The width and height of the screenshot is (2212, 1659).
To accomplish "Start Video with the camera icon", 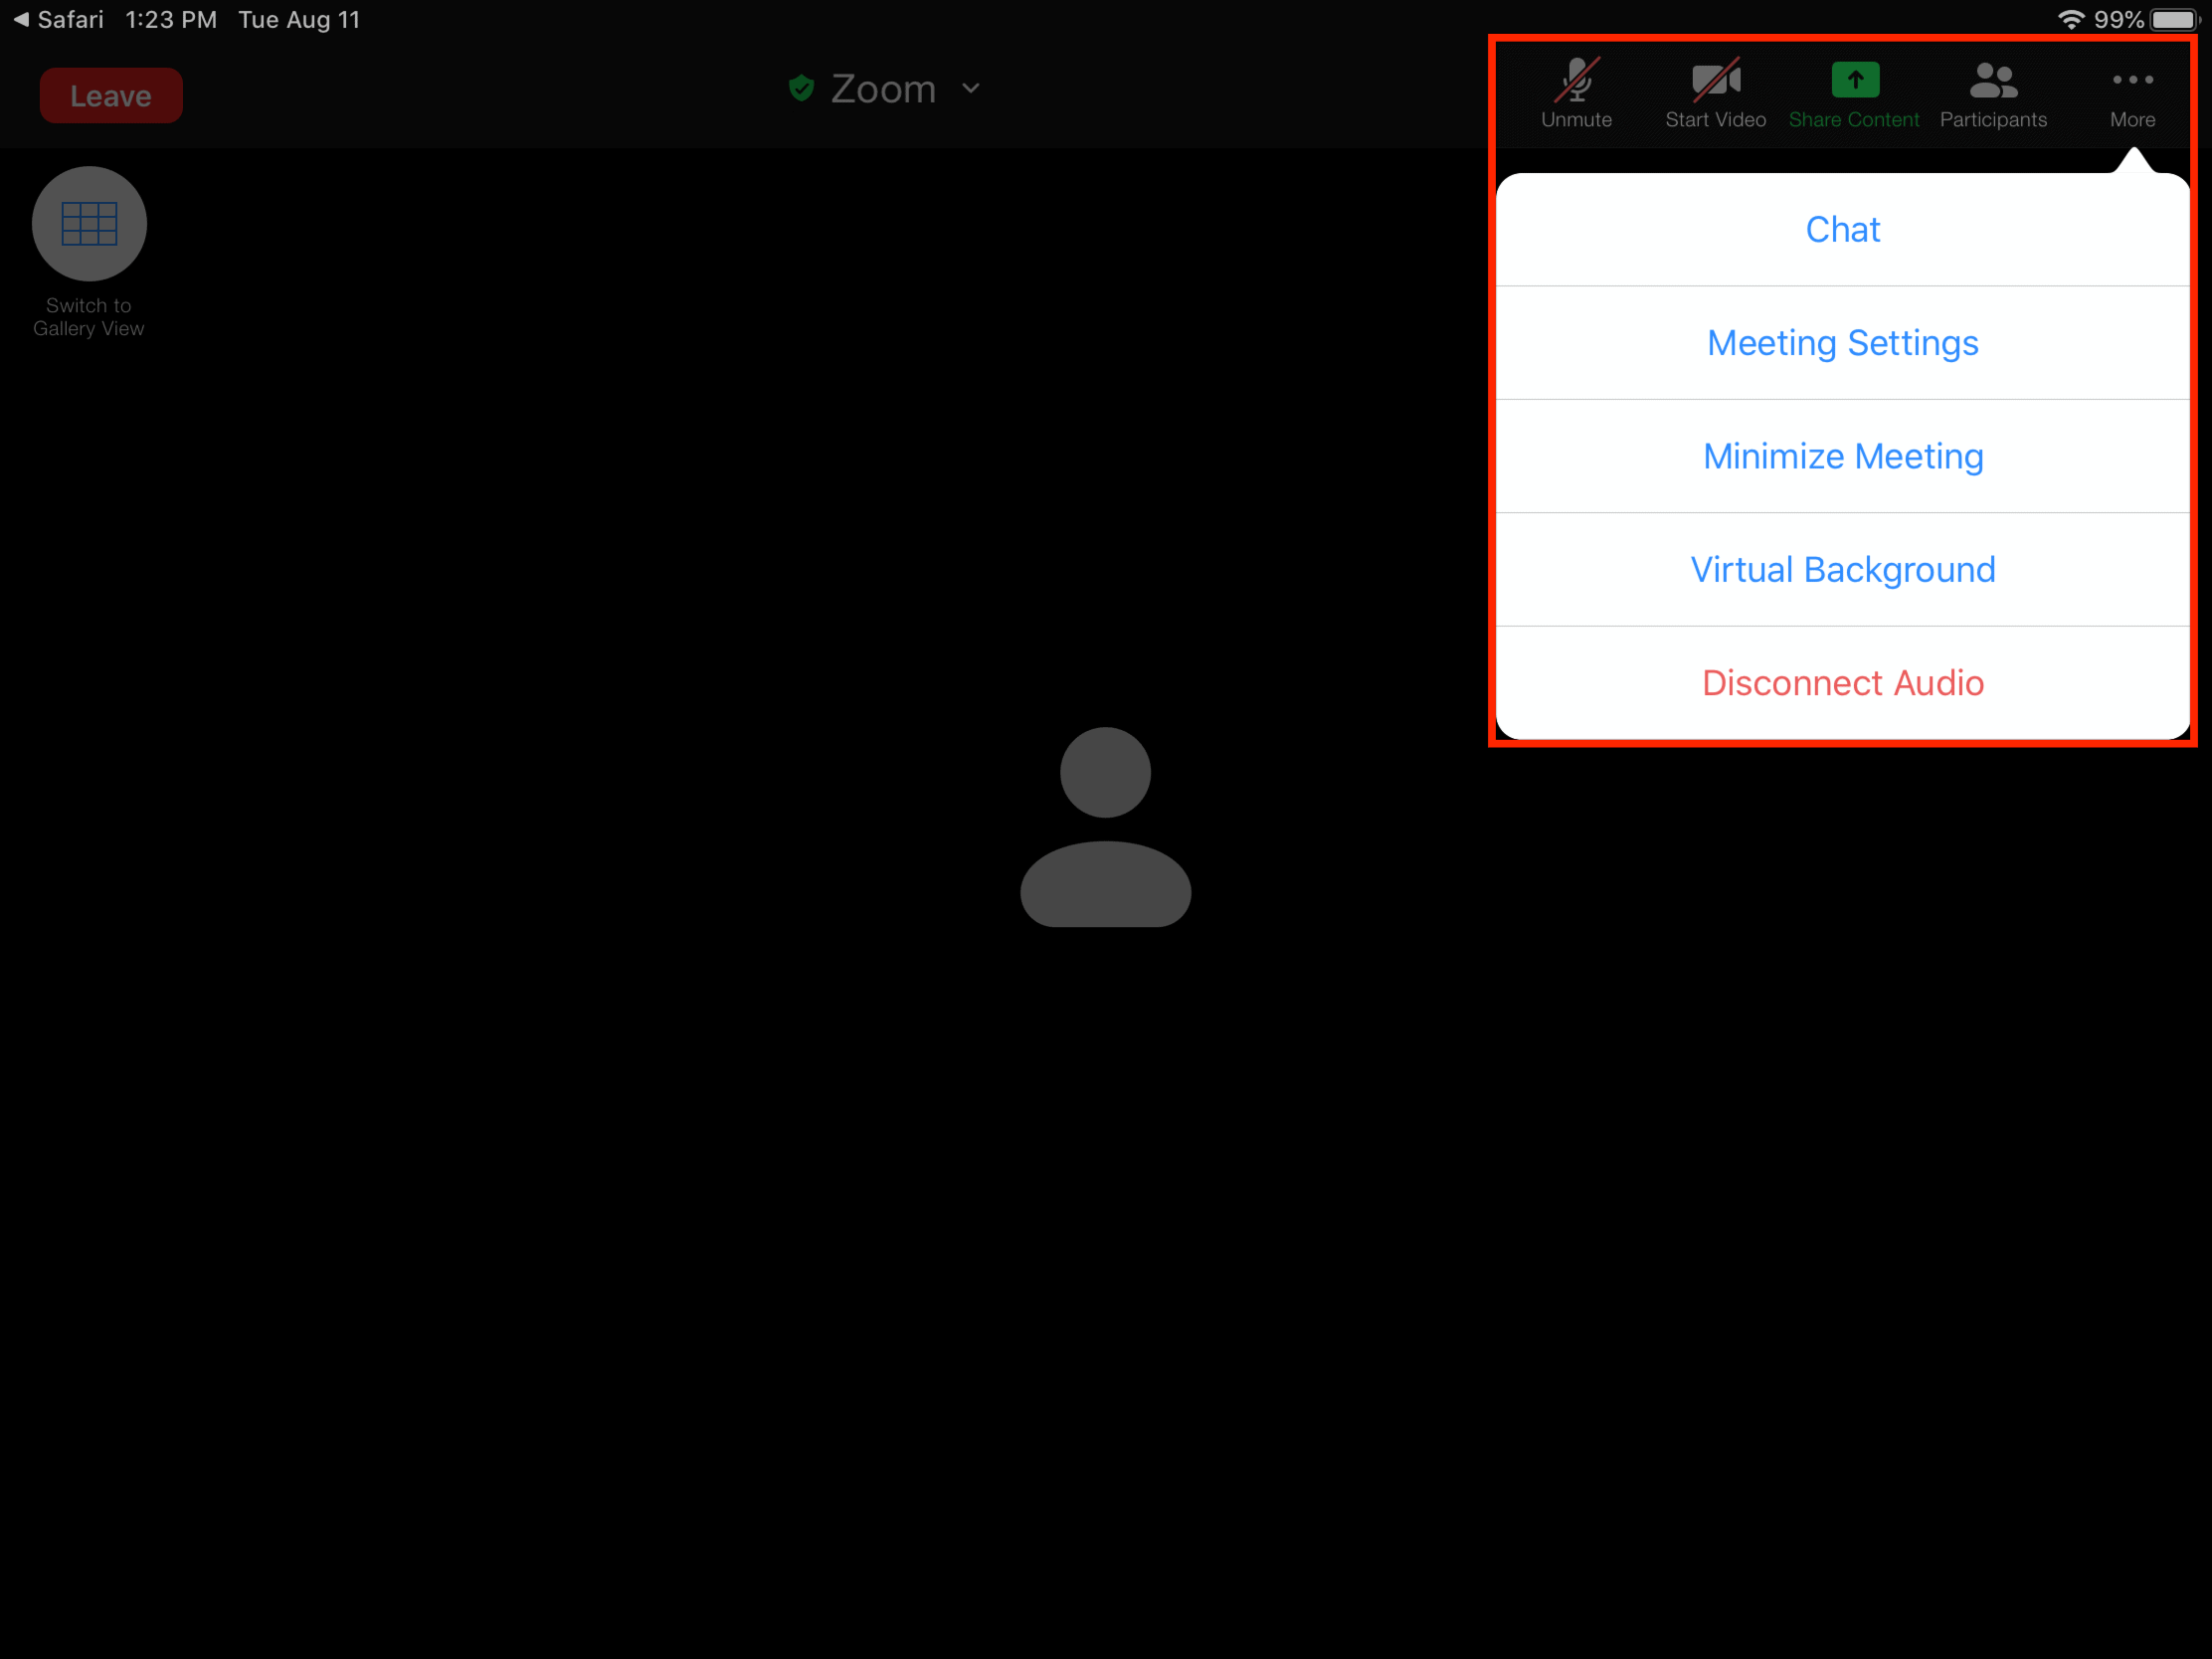I will tap(1715, 93).
